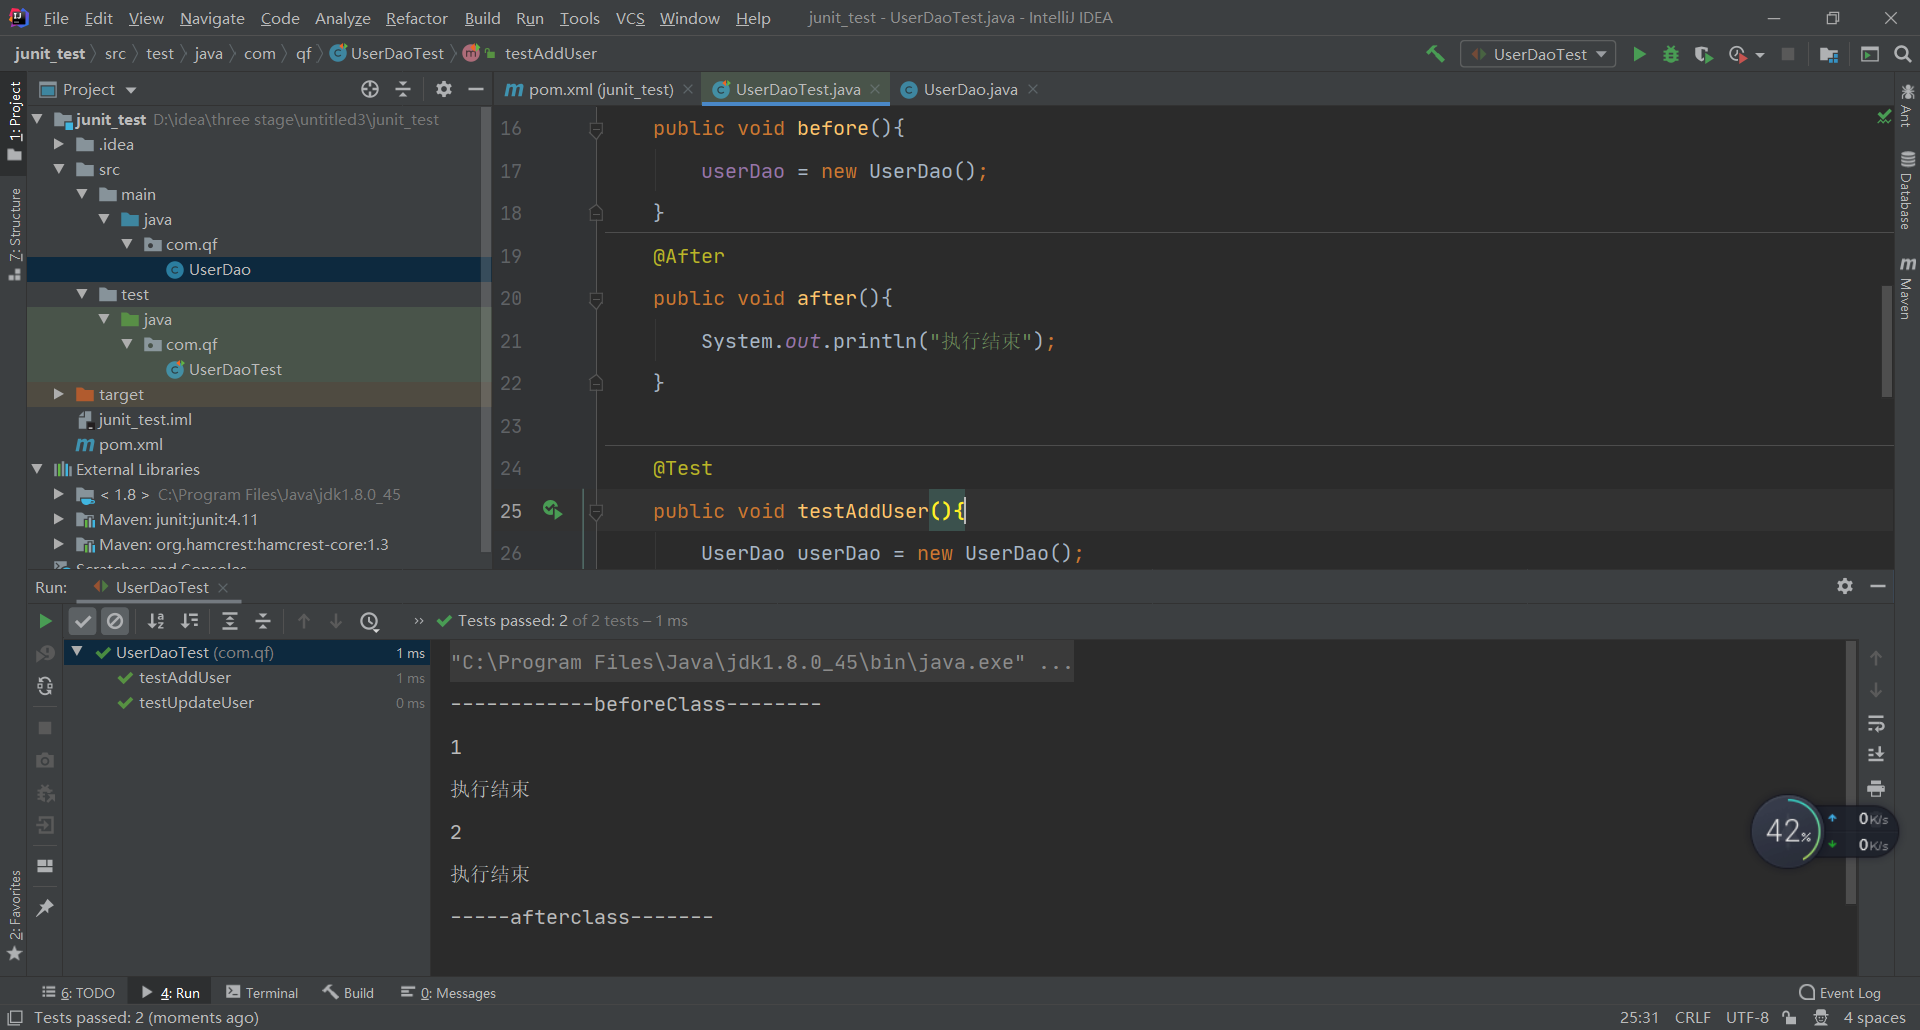This screenshot has width=1920, height=1030.
Task: Open the Event Log
Action: pyautogui.click(x=1840, y=993)
